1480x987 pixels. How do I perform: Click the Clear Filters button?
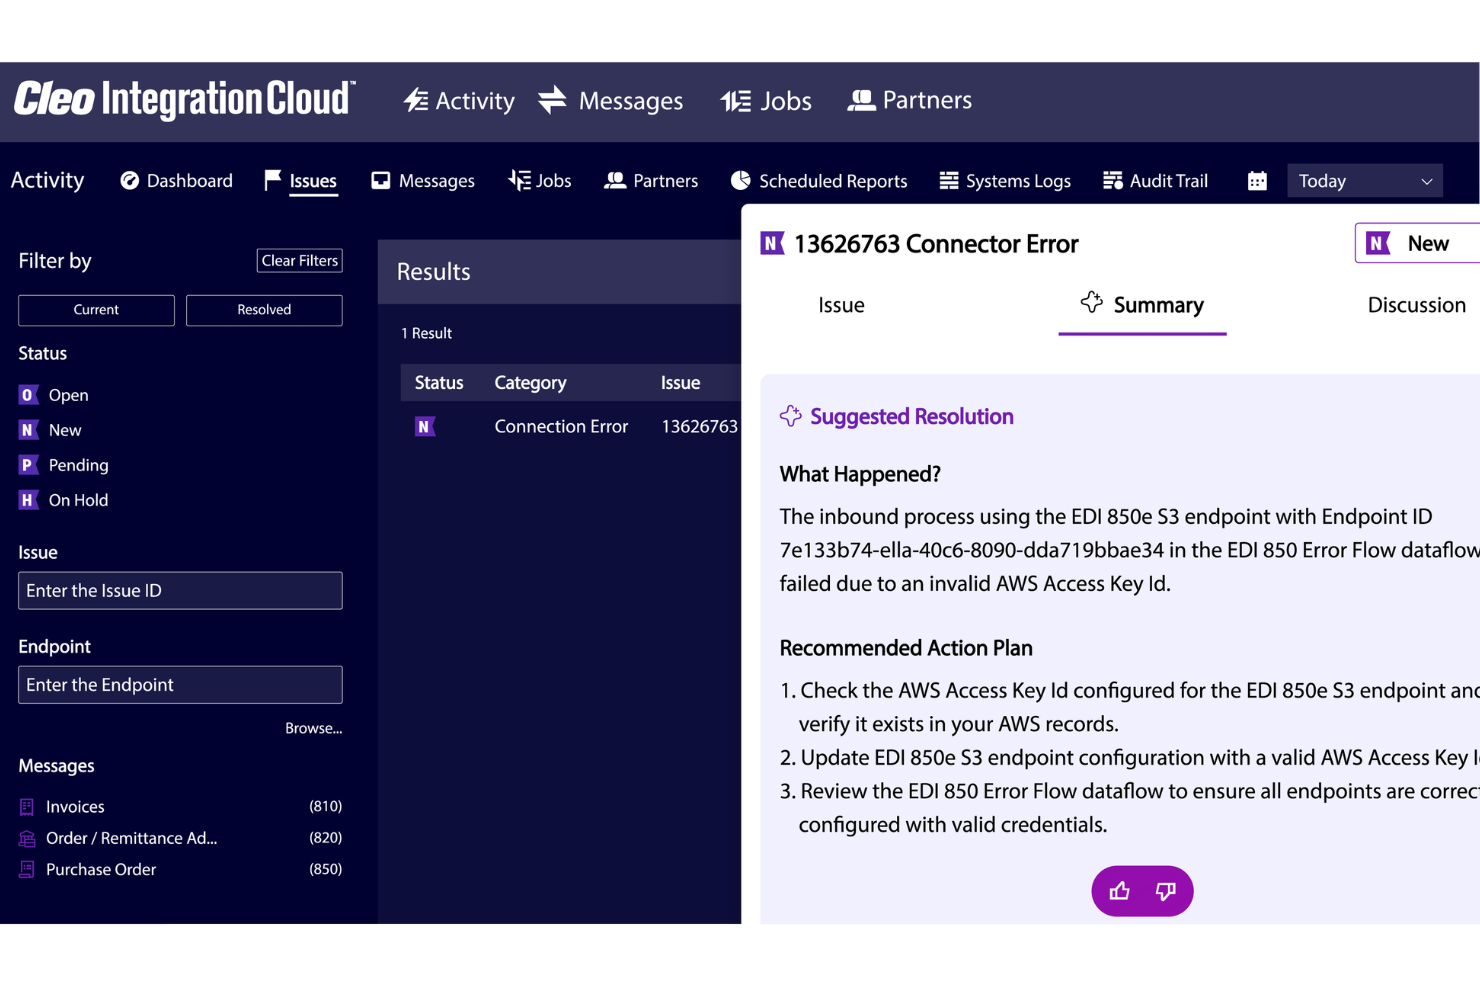(299, 260)
